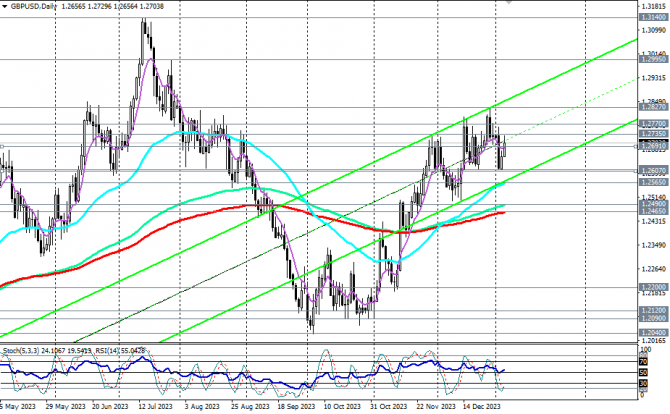Image resolution: width=670 pixels, height=414 pixels.
Task: Click the GBPUSD,Daily chart title
Action: 34,6
